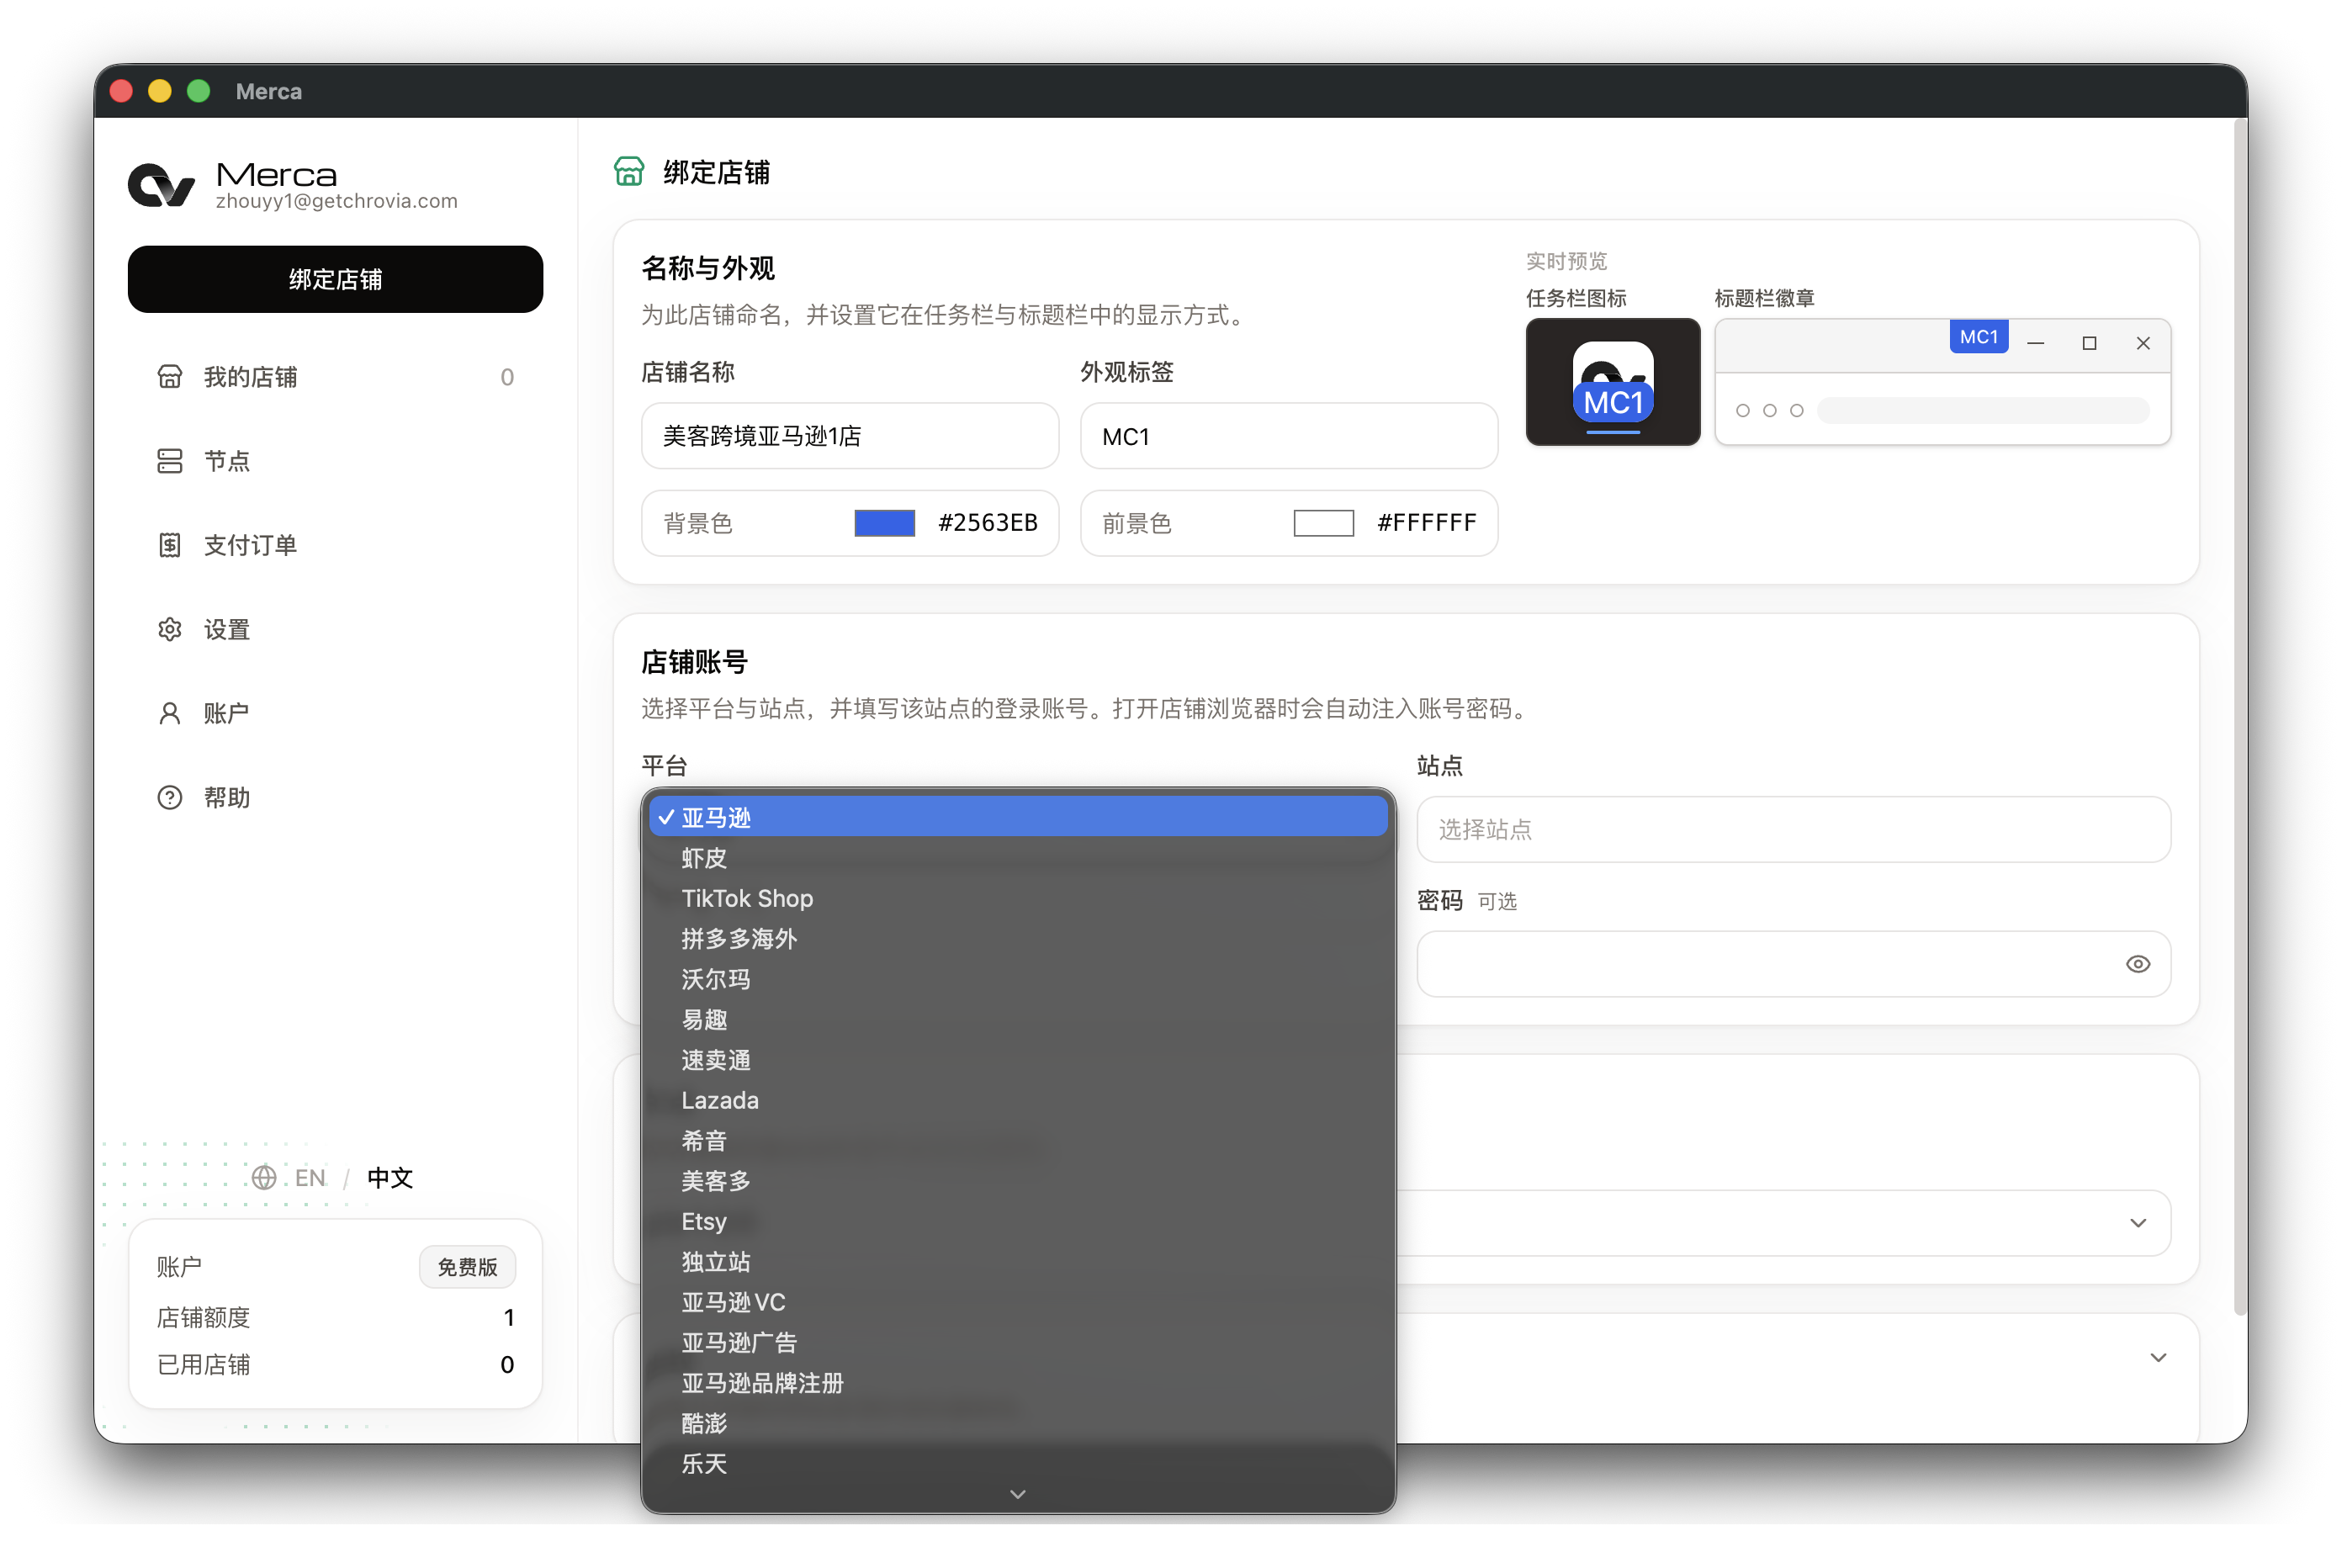The width and height of the screenshot is (2342, 1568).
Task: Open the blue background color swatch
Action: [884, 523]
